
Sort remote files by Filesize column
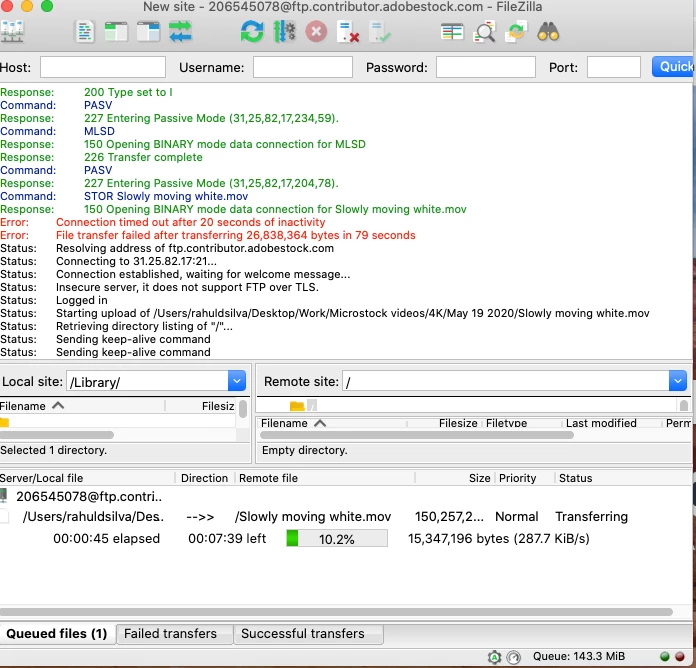(x=444, y=423)
